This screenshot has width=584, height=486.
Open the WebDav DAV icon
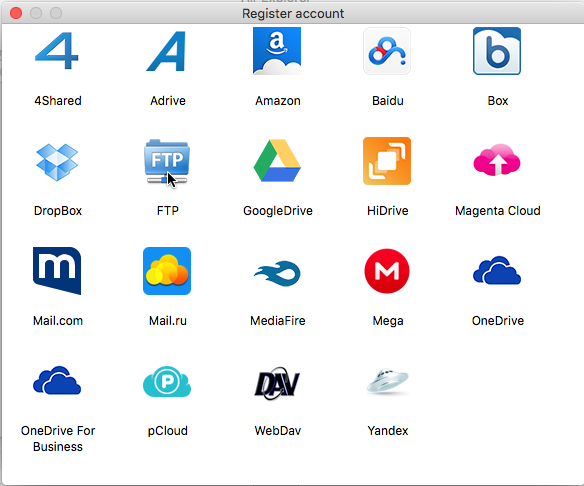[277, 384]
